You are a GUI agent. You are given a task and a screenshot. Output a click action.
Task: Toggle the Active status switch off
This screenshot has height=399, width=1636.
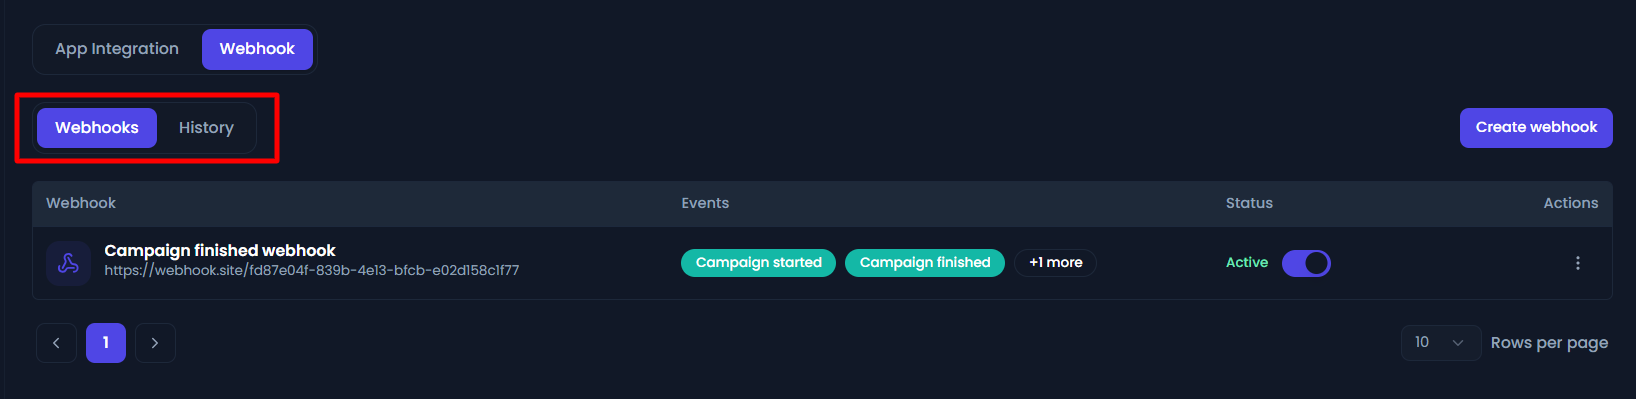click(x=1306, y=263)
